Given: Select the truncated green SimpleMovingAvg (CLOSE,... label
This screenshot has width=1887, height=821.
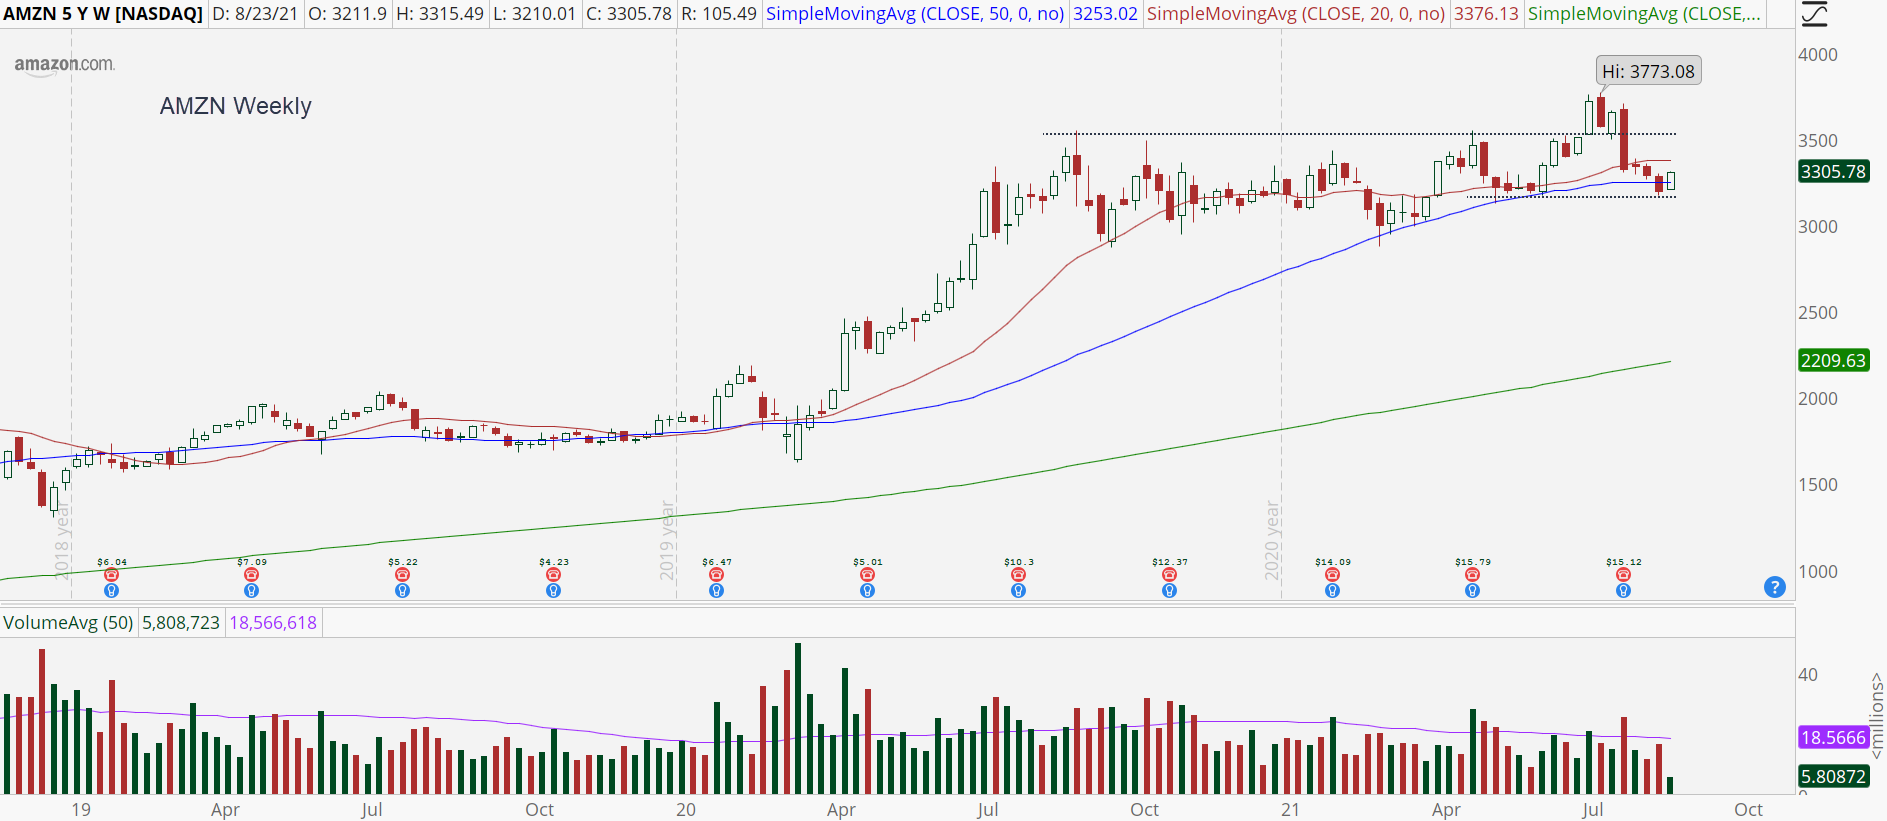Looking at the screenshot, I should [x=1644, y=14].
